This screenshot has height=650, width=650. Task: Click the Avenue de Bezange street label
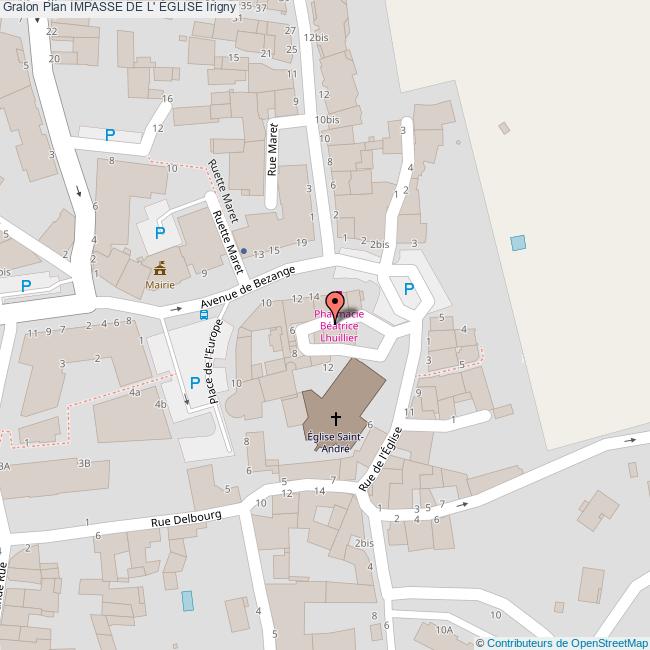(x=248, y=287)
